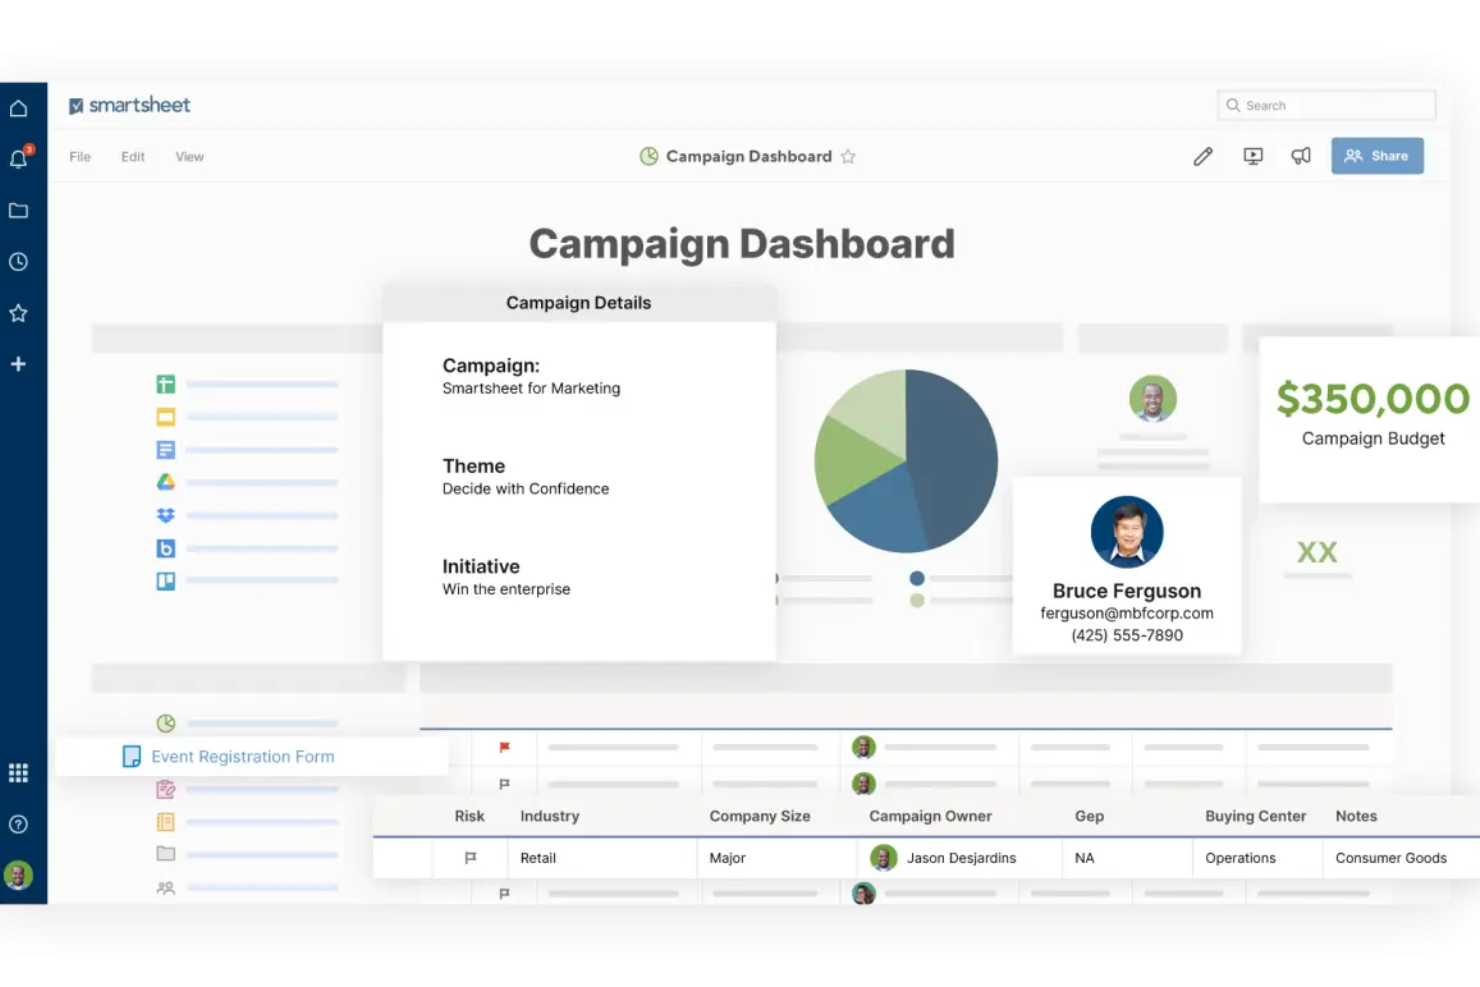The width and height of the screenshot is (1480, 987).
Task: Click the blue legend dot
Action: 917,579
